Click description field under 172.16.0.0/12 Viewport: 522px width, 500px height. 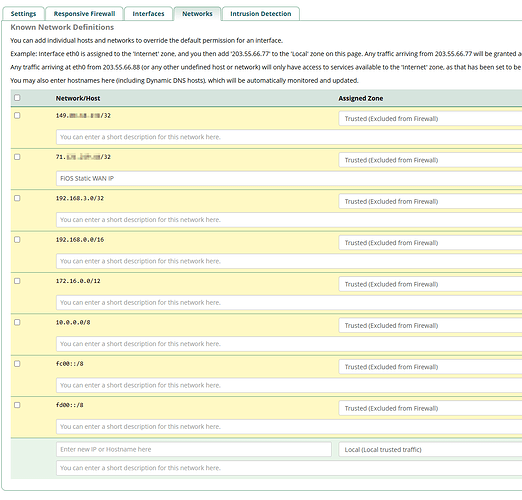pos(289,302)
